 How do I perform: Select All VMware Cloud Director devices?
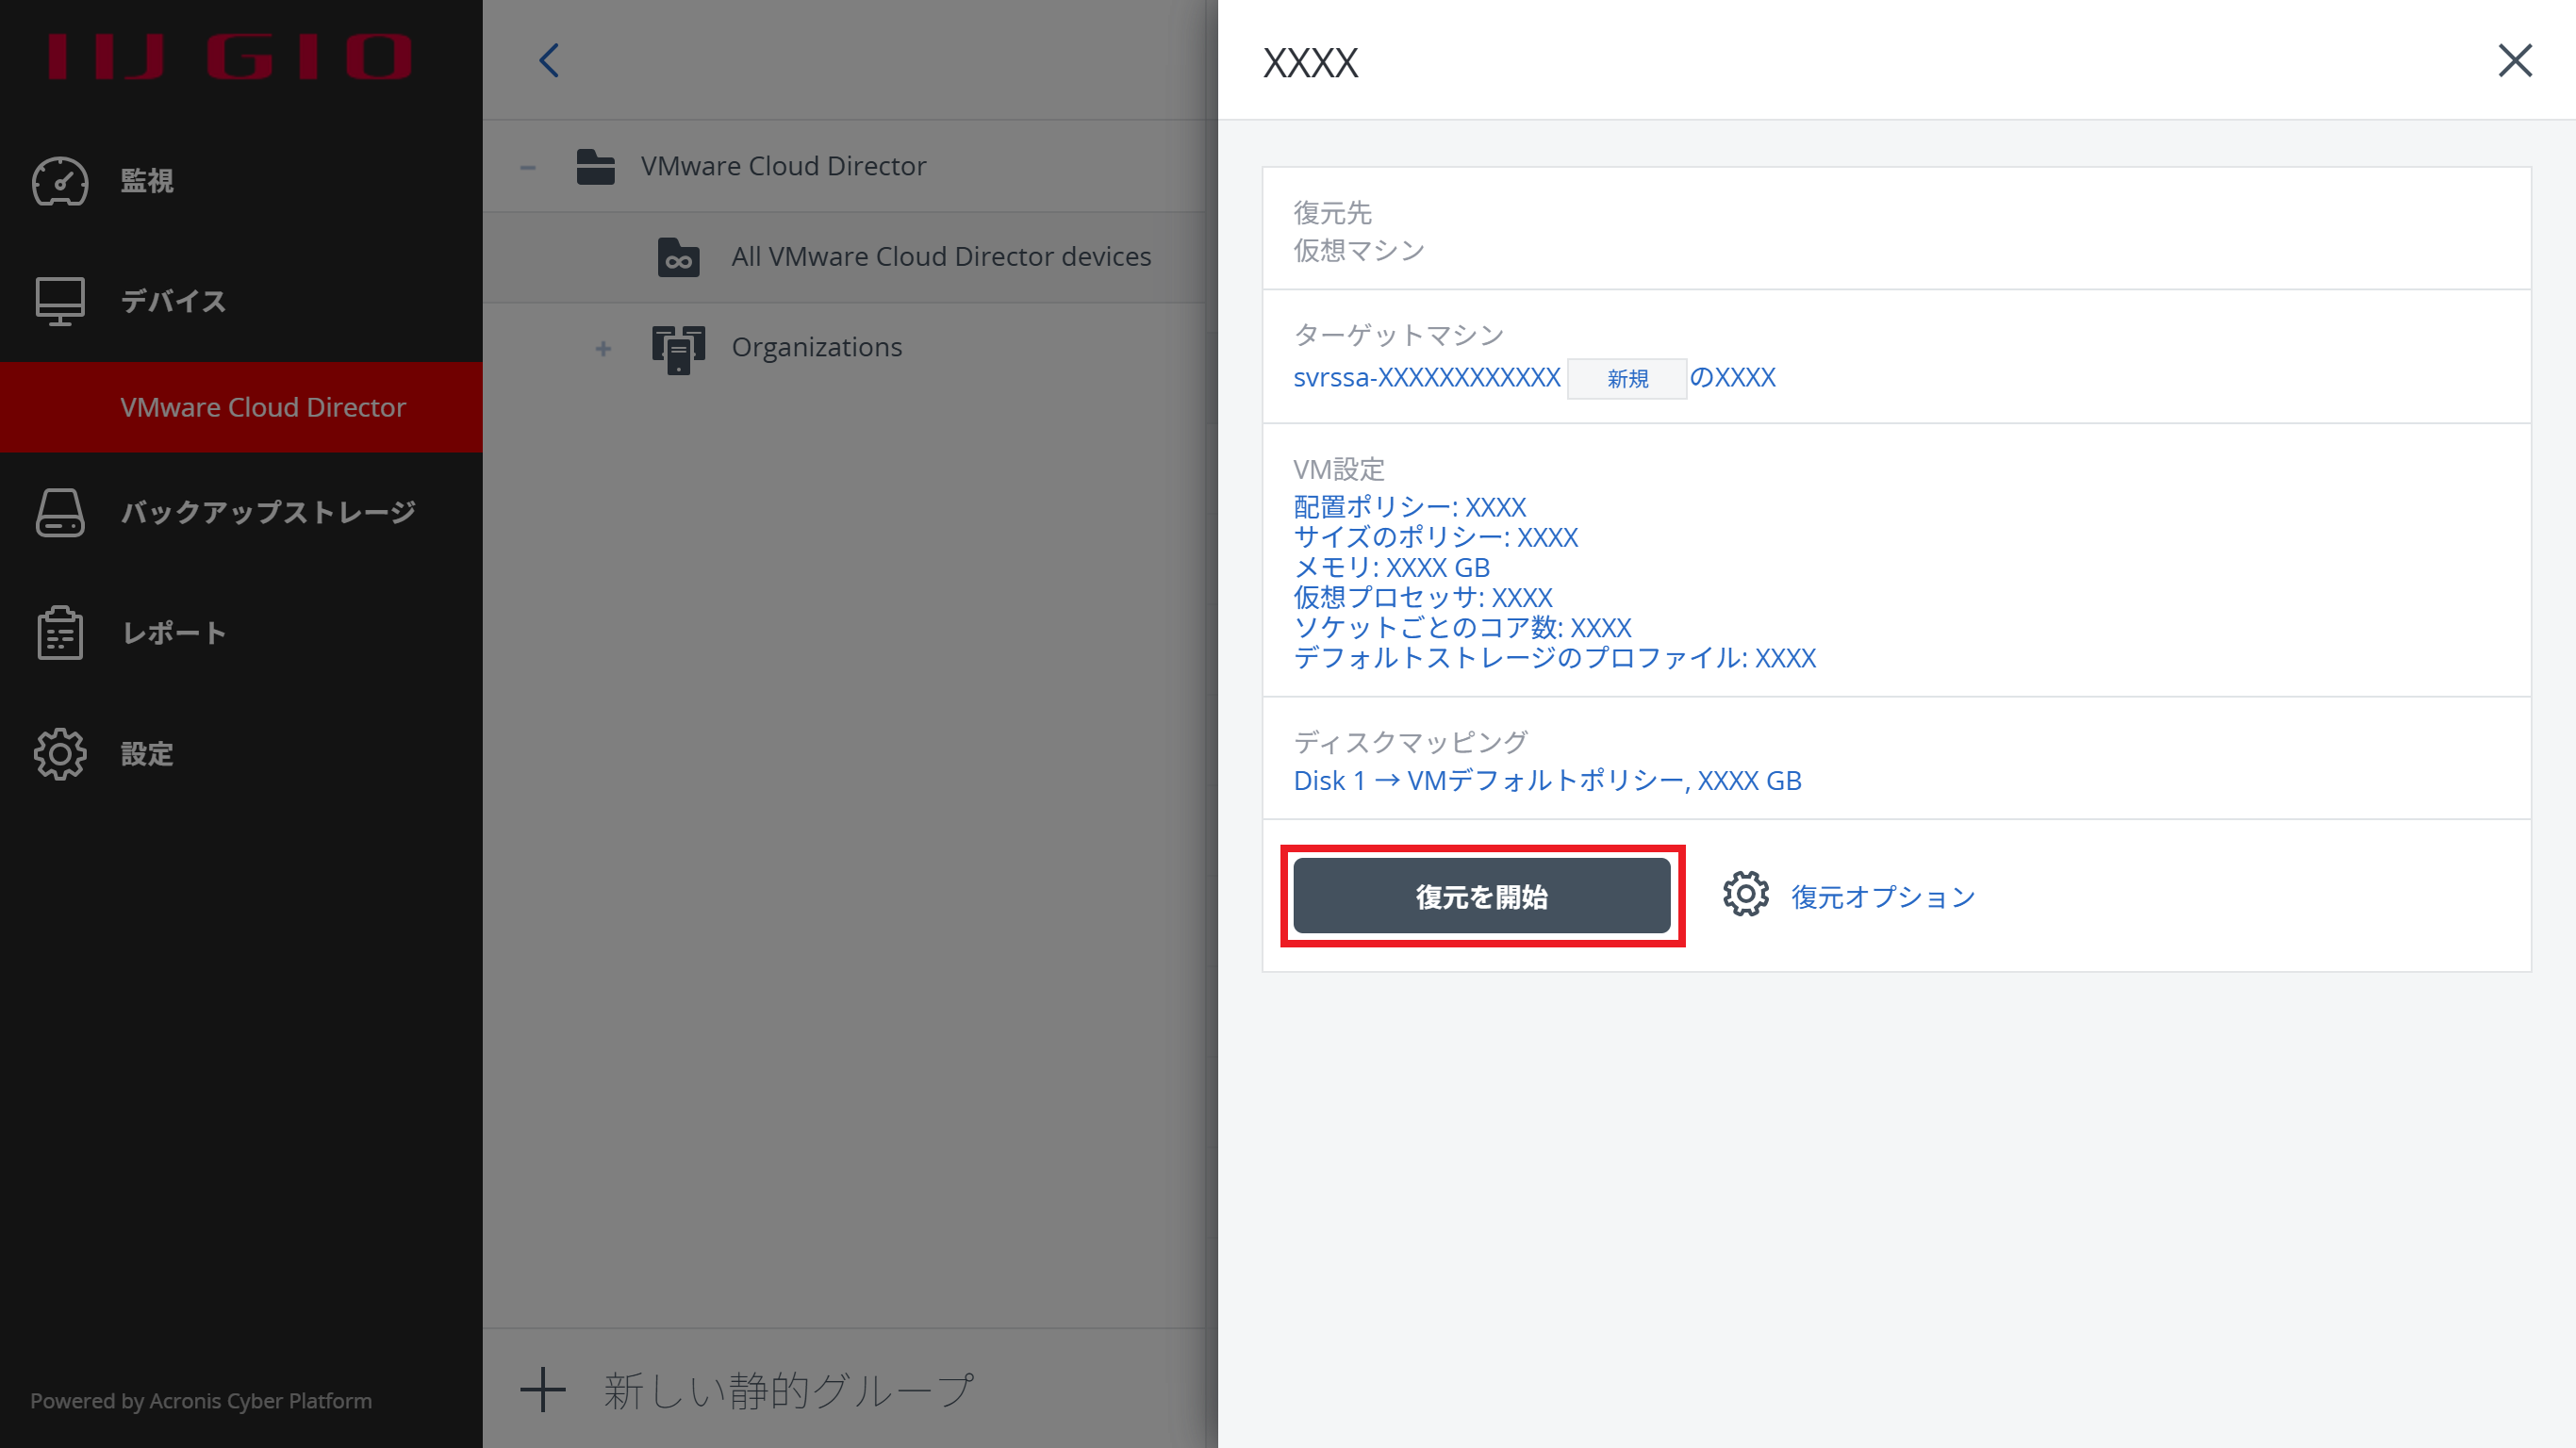point(940,257)
